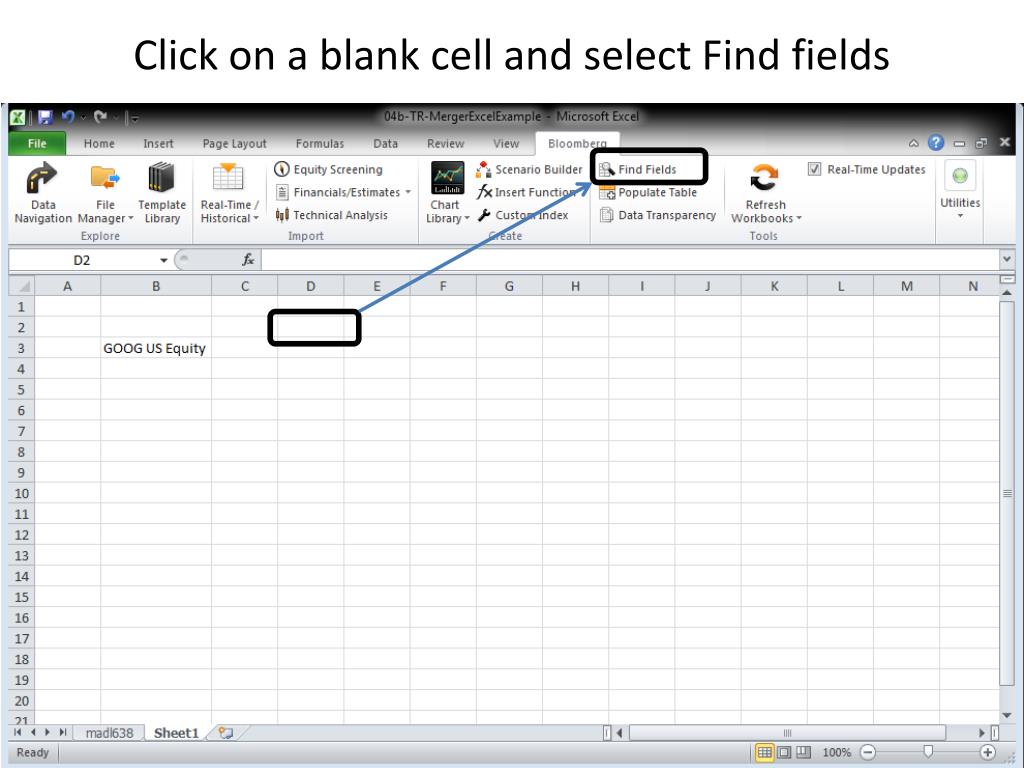Open Data Navigation in Bloomberg ribbon
This screenshot has width=1024, height=768.
[42, 193]
